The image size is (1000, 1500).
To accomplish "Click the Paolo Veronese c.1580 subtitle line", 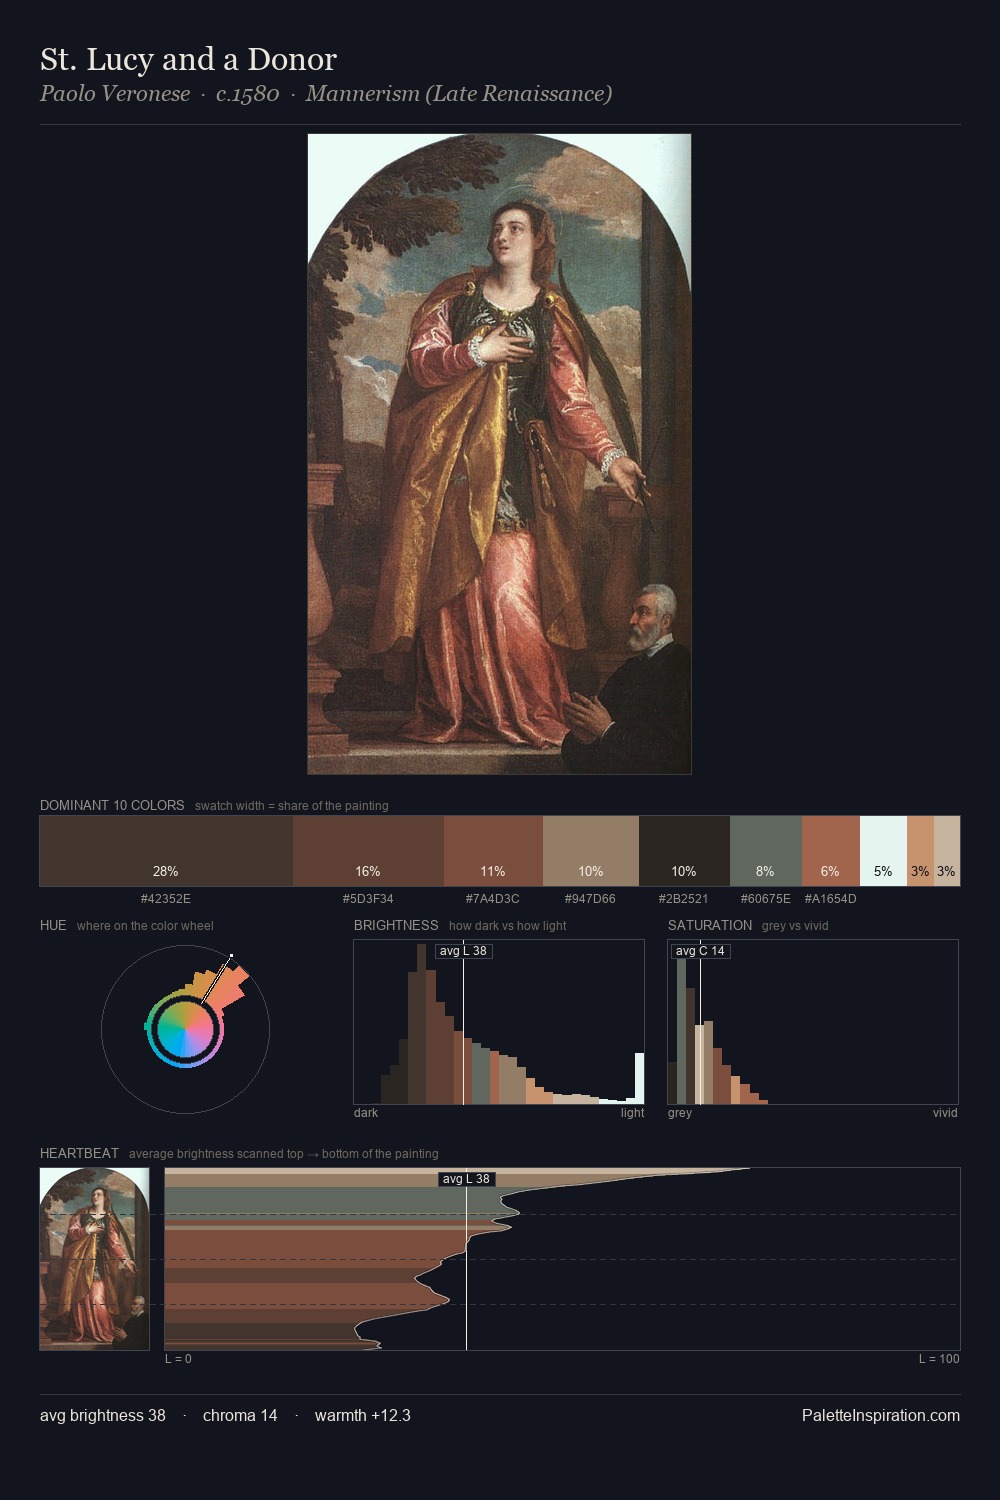I will click(x=326, y=94).
